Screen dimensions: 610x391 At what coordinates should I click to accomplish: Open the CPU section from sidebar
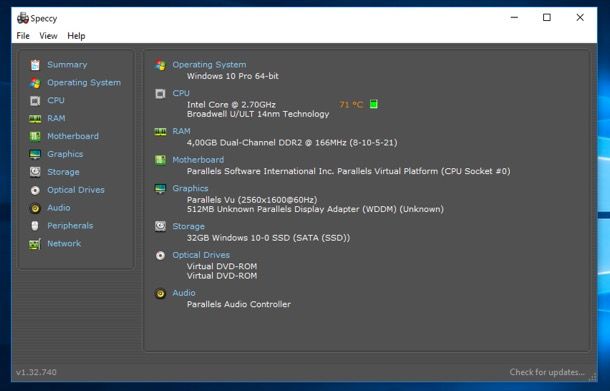coord(56,100)
